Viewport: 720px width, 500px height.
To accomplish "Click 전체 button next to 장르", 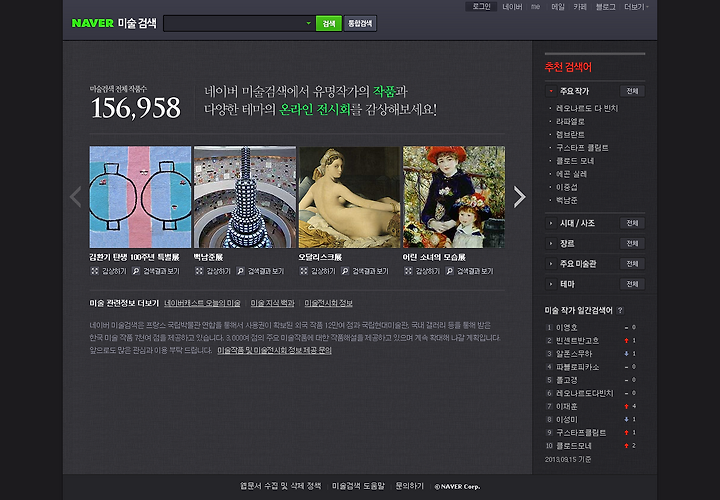I will tap(632, 243).
